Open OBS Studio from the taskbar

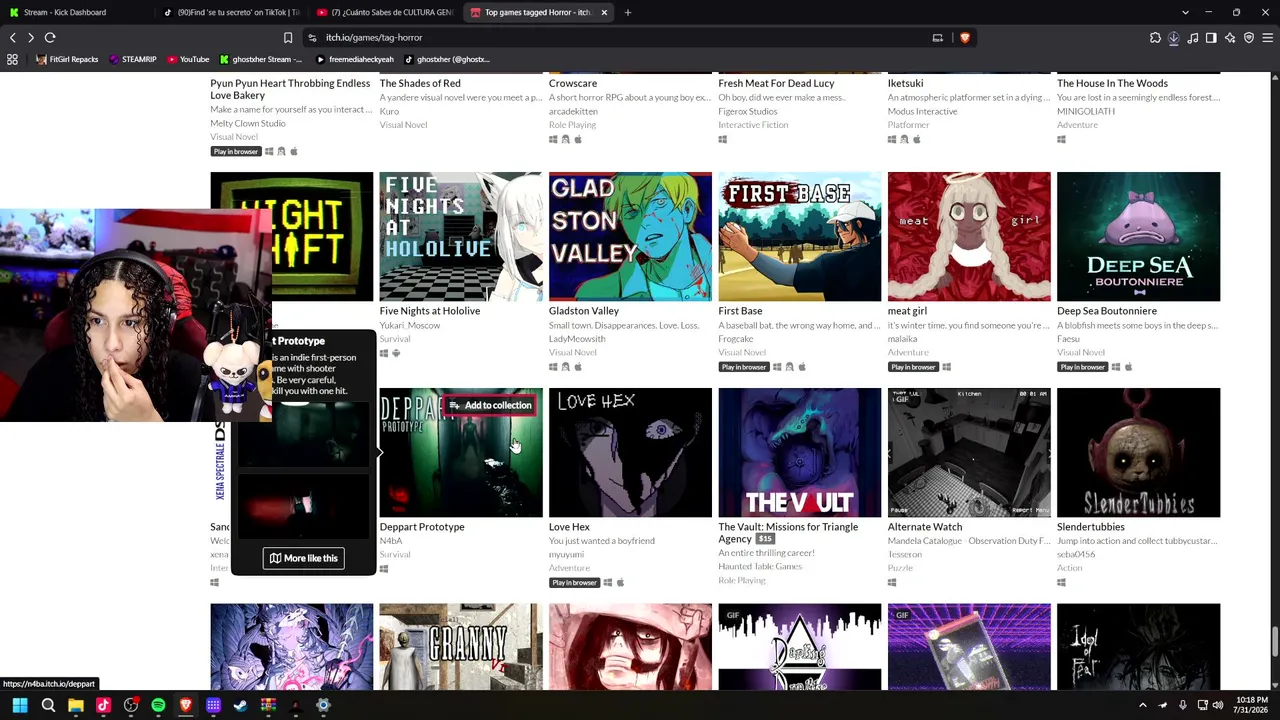click(x=131, y=706)
